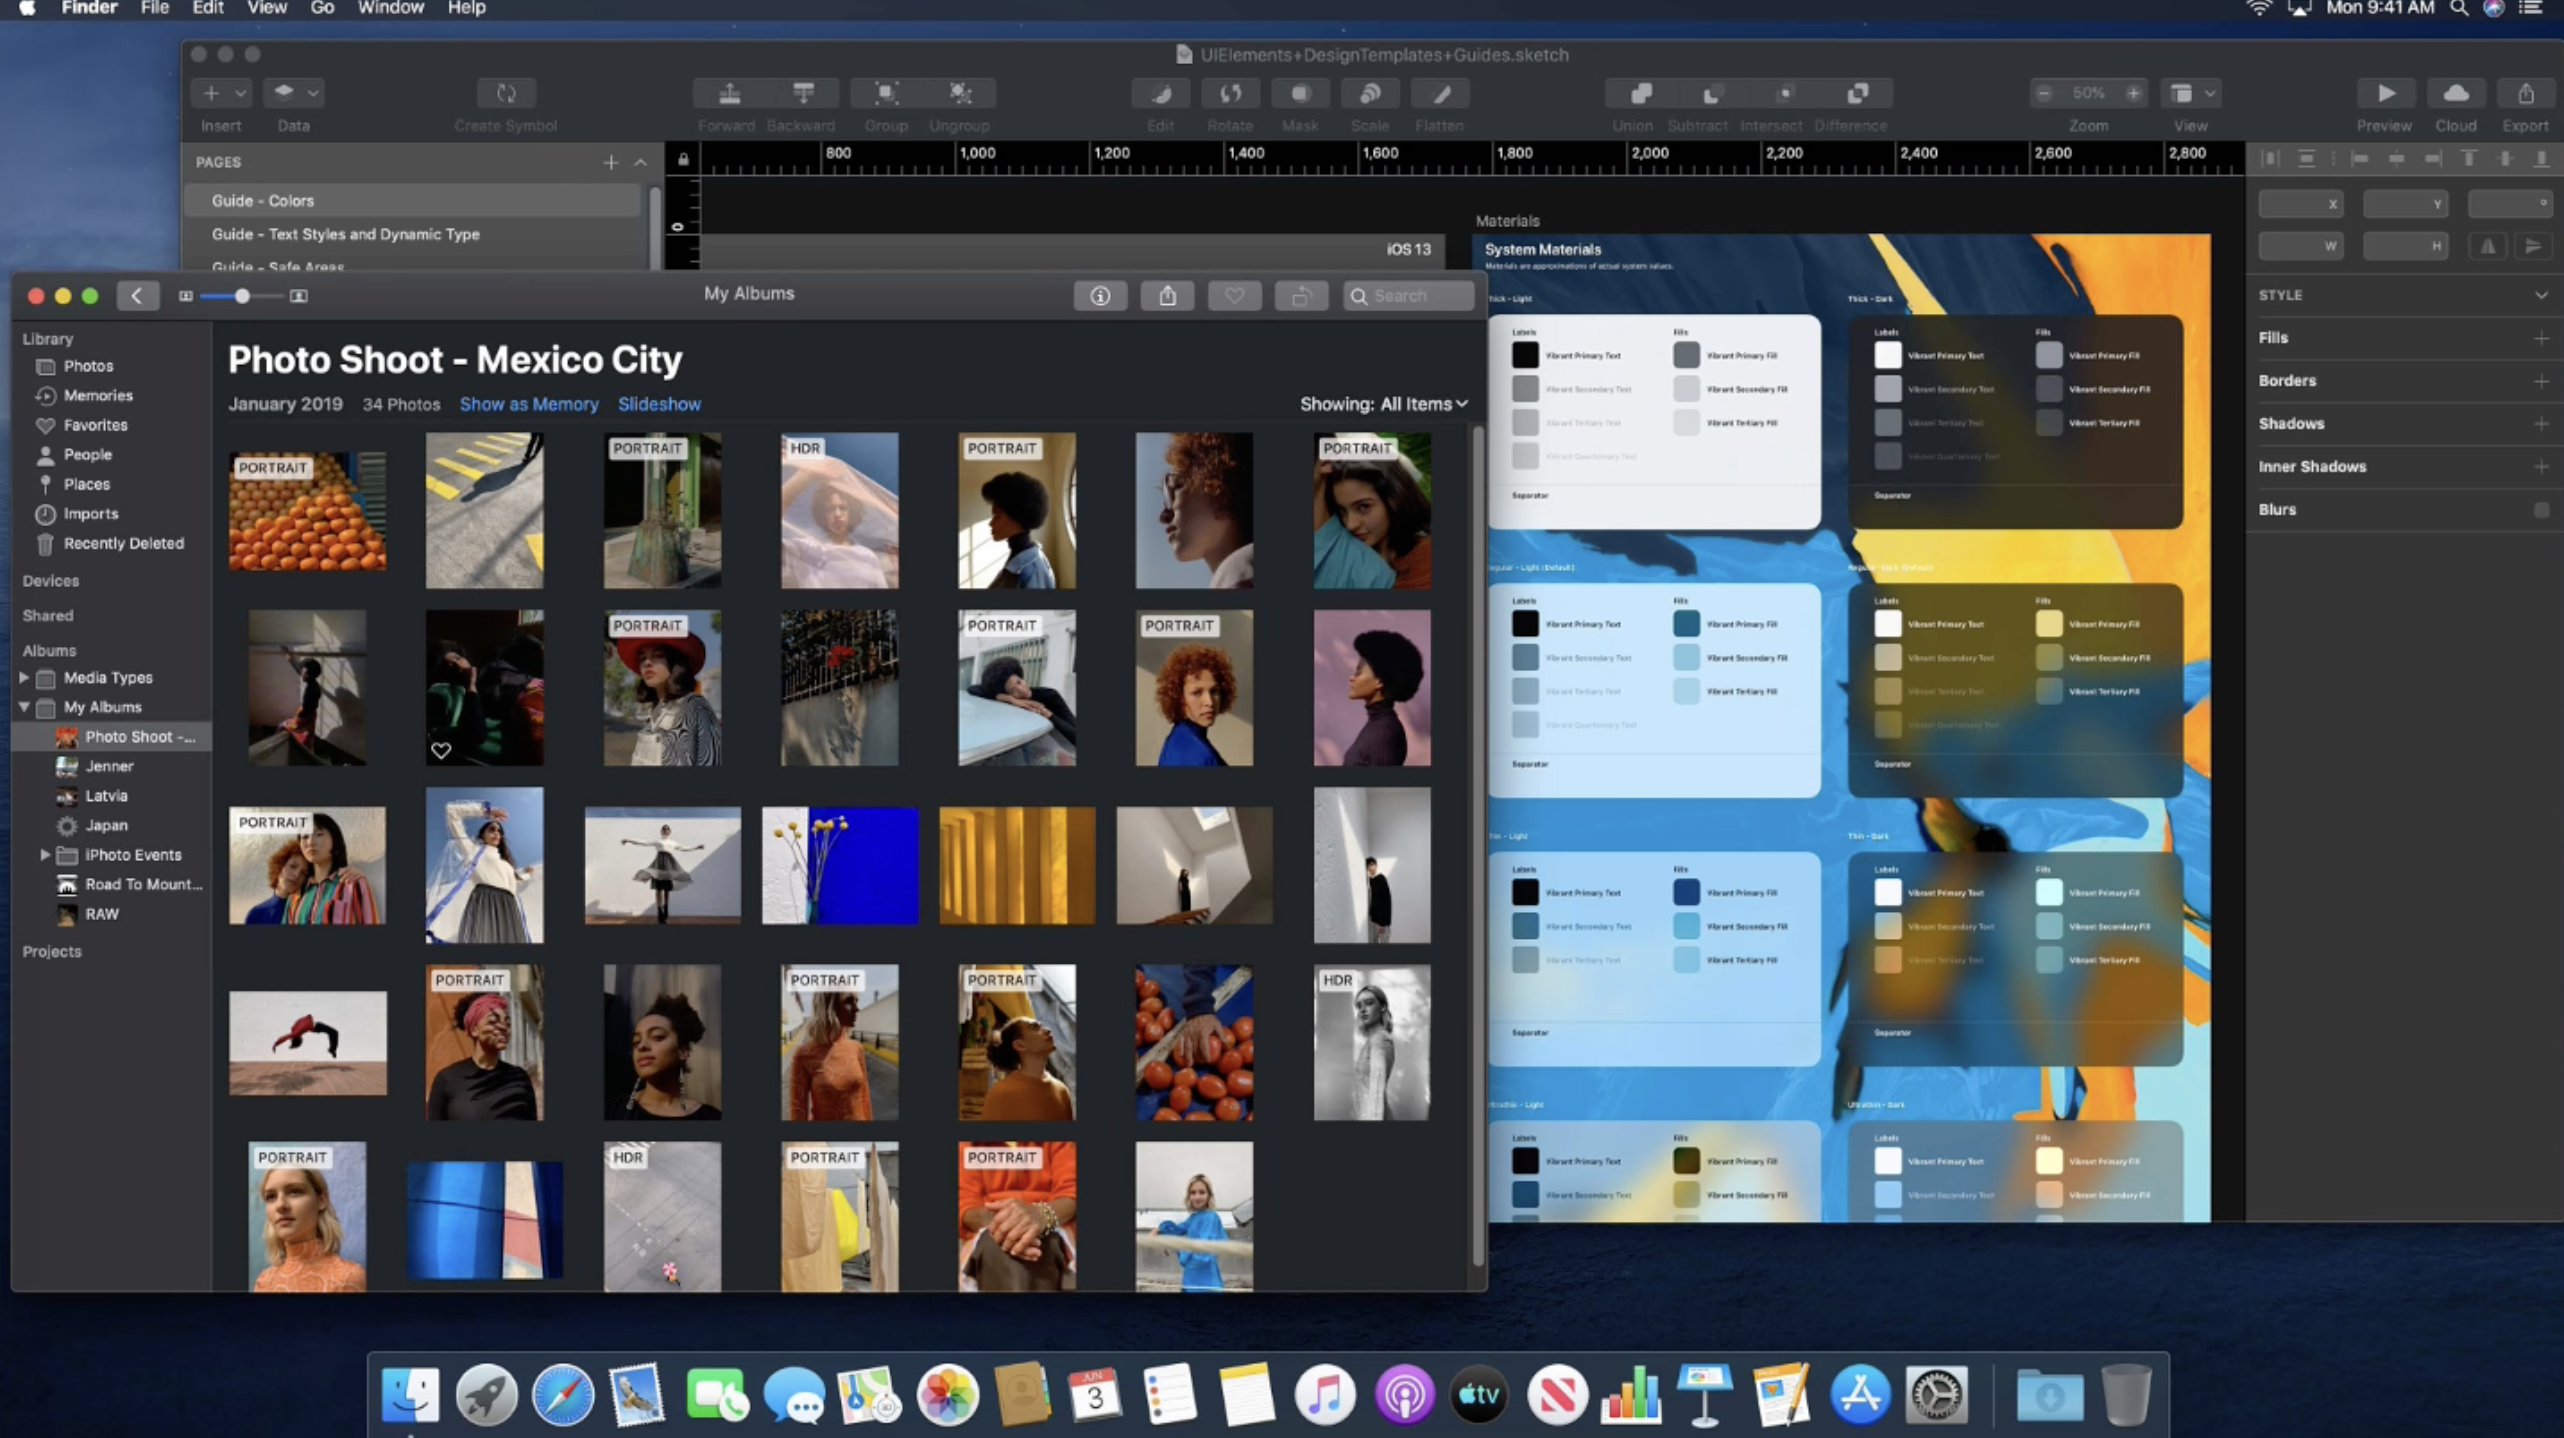Toggle the ruler lock icon in Sketch
Image resolution: width=2564 pixels, height=1438 pixels.
pyautogui.click(x=683, y=160)
